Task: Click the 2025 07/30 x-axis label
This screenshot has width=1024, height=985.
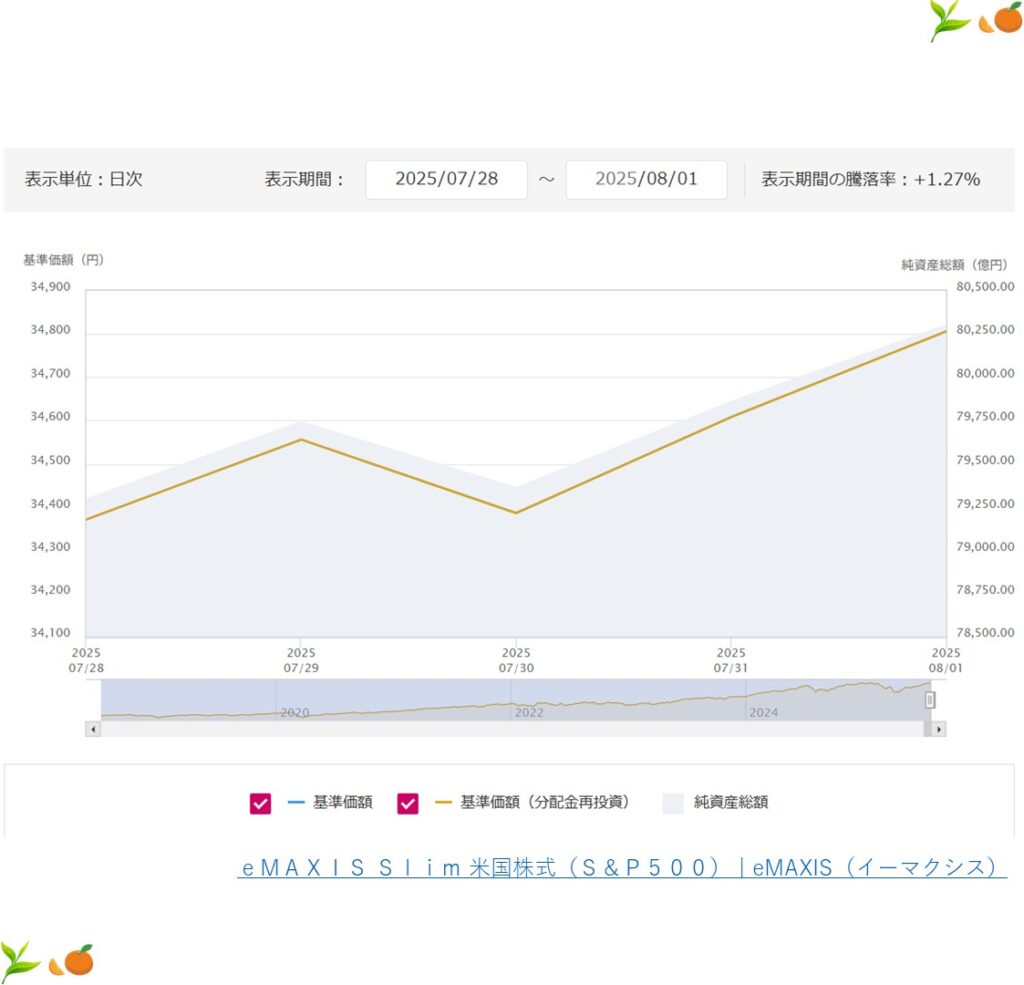Action: [516, 660]
